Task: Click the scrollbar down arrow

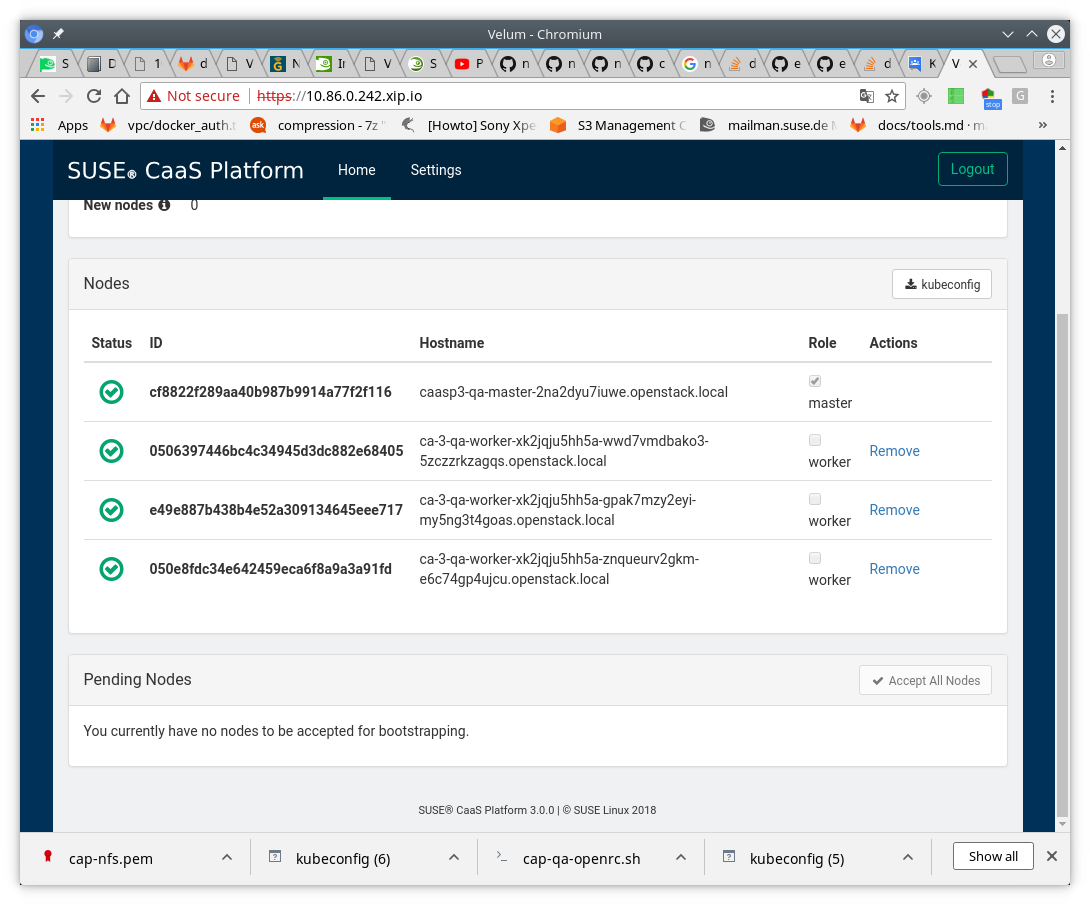Action: tap(1062, 824)
